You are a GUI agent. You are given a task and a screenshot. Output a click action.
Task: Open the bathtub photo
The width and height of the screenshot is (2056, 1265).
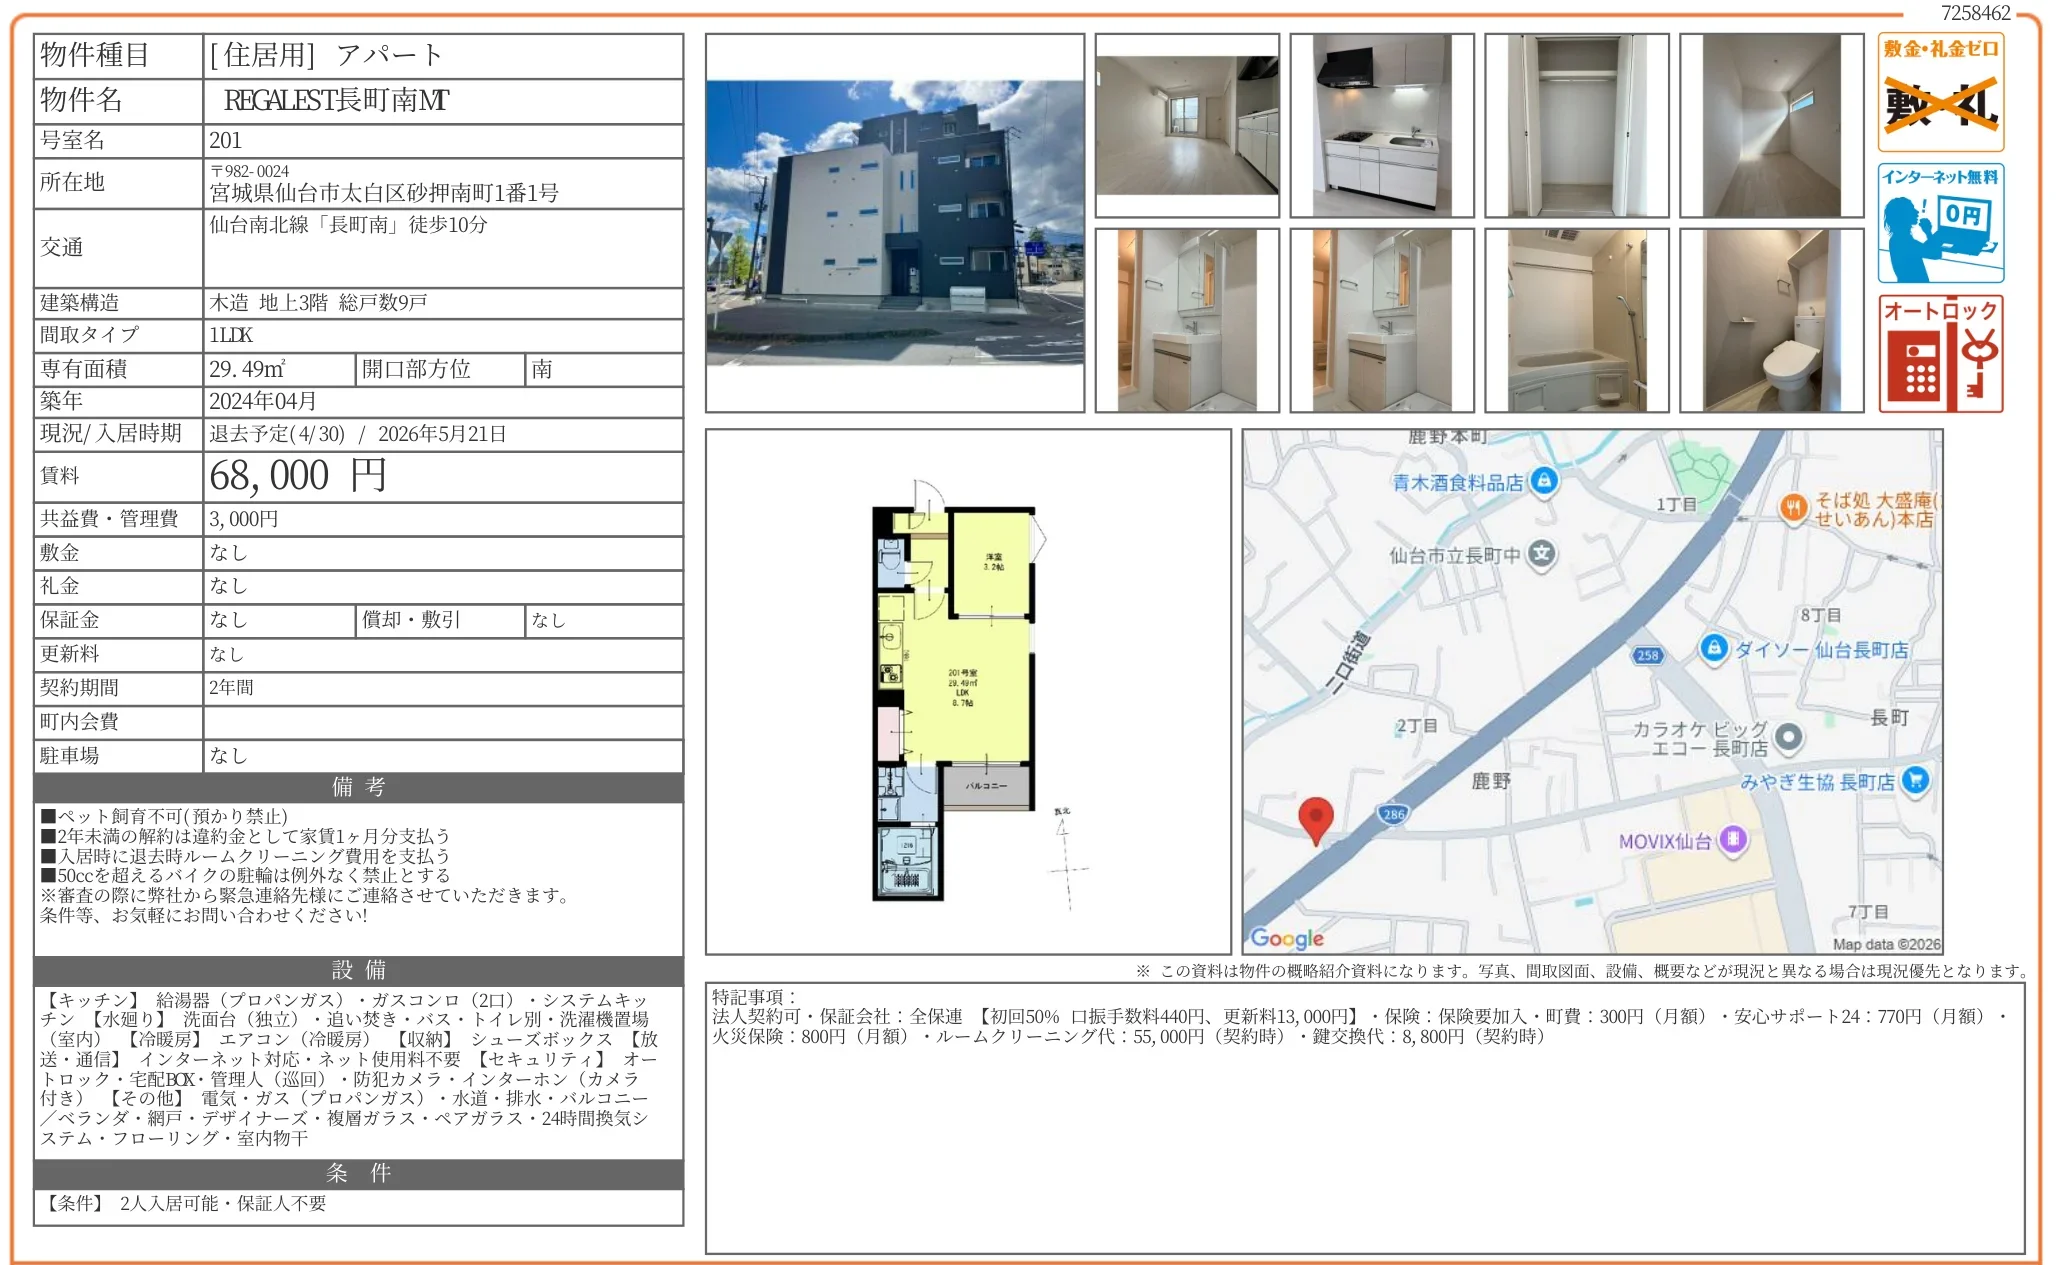(x=1577, y=320)
